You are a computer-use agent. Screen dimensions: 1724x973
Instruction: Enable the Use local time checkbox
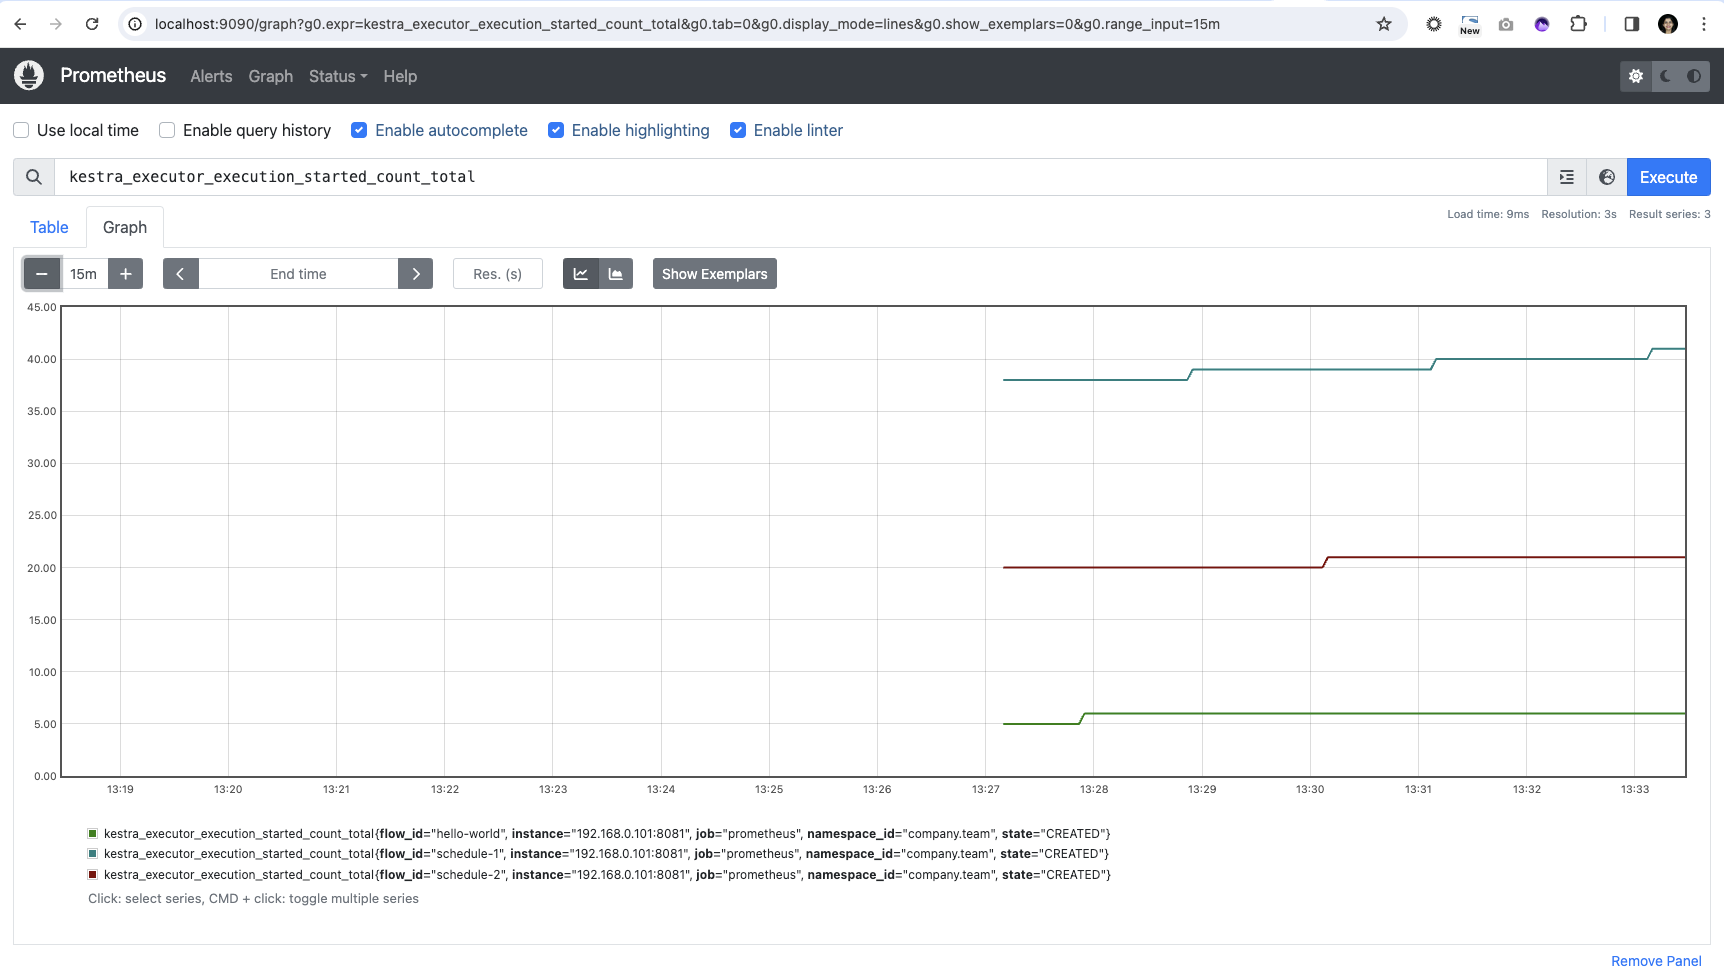21,130
